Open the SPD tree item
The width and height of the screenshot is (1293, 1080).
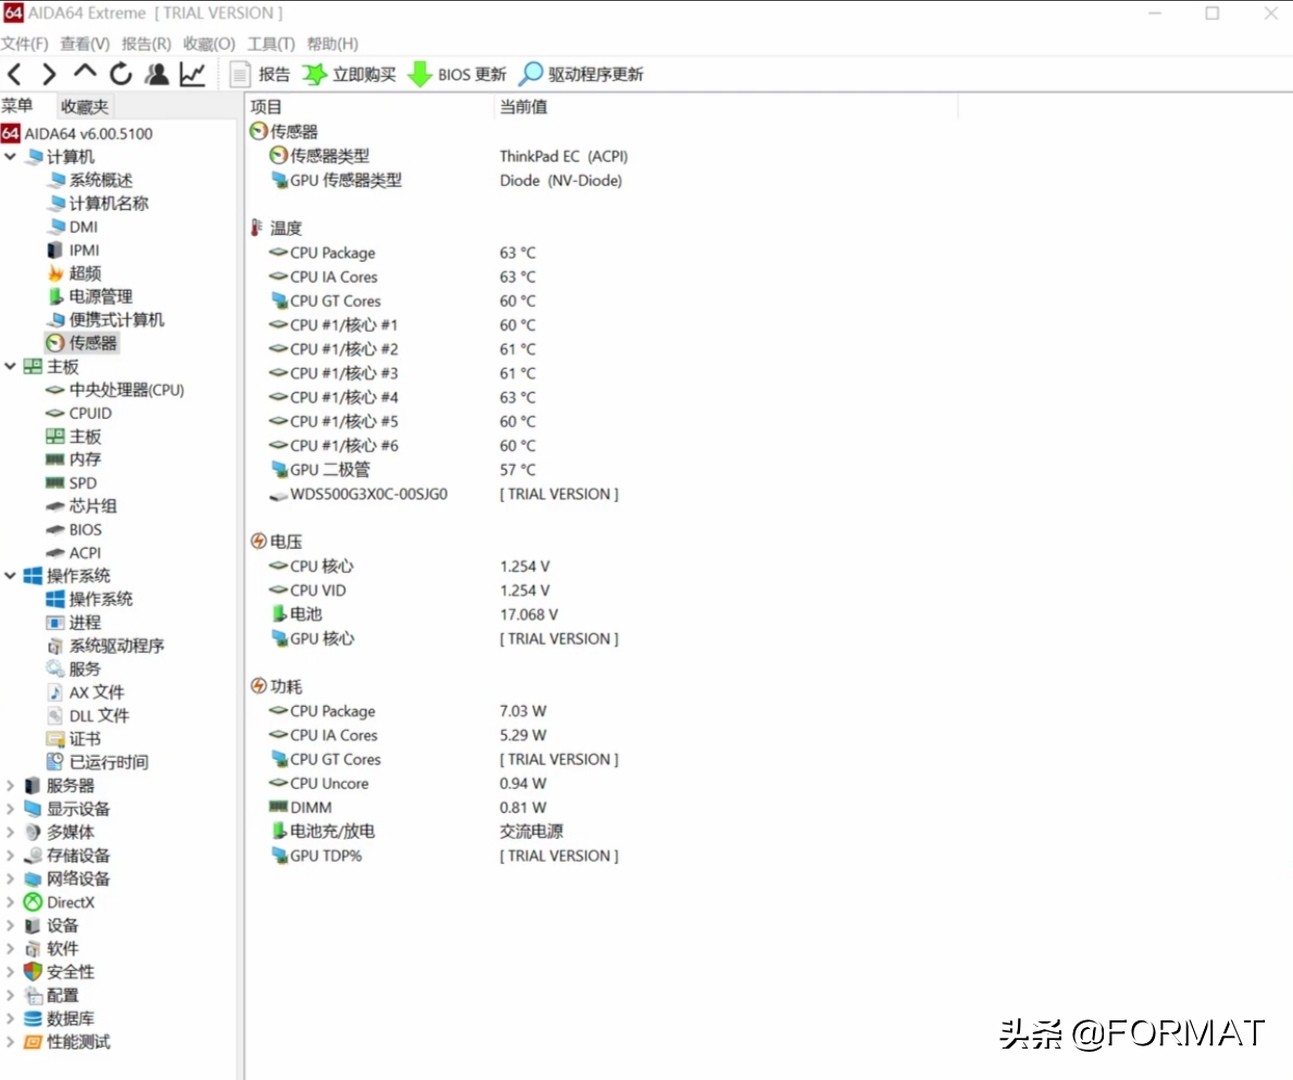click(x=71, y=483)
